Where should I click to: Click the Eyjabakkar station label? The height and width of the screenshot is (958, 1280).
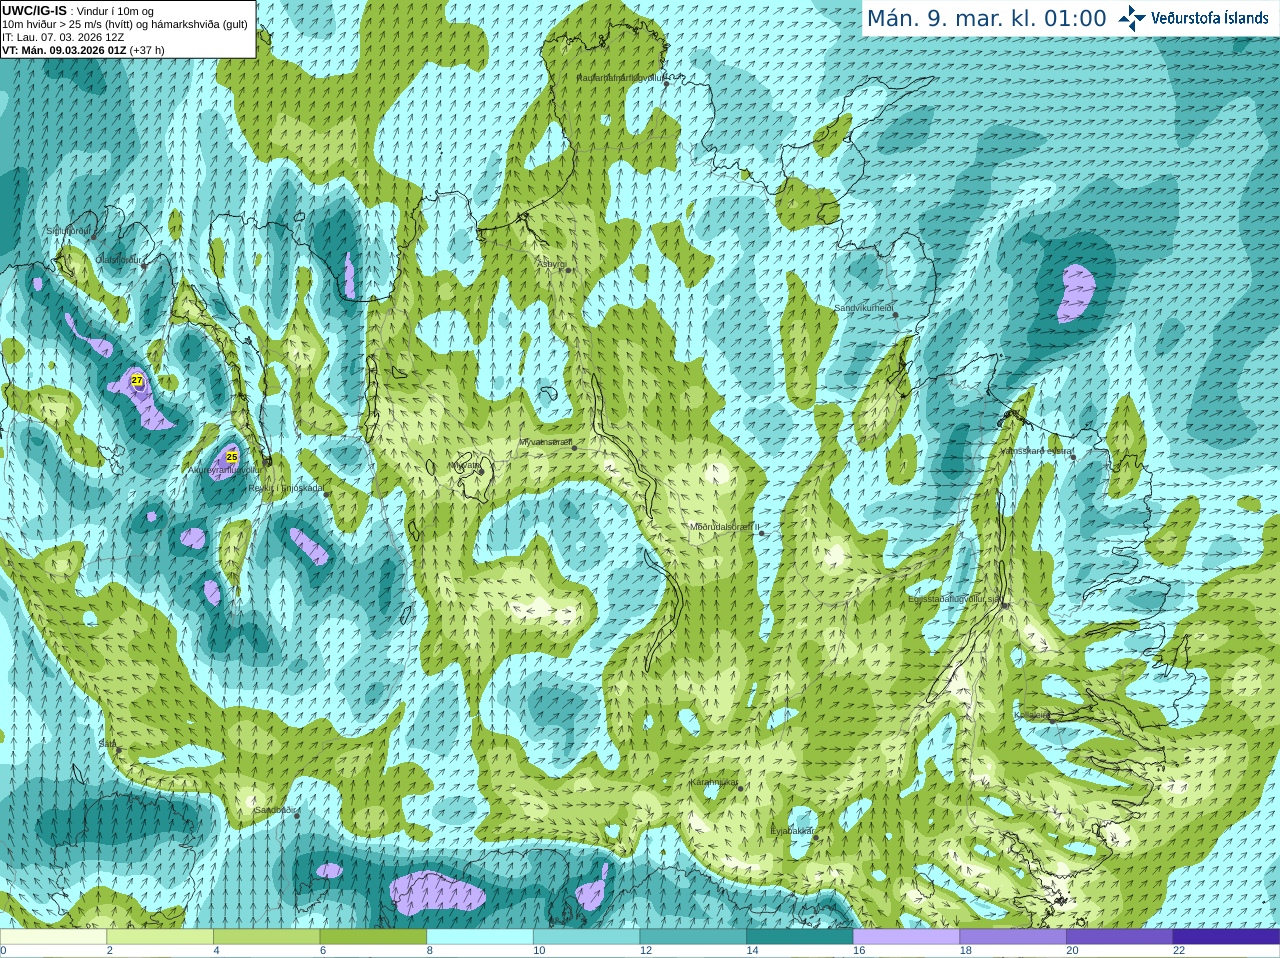pos(792,831)
